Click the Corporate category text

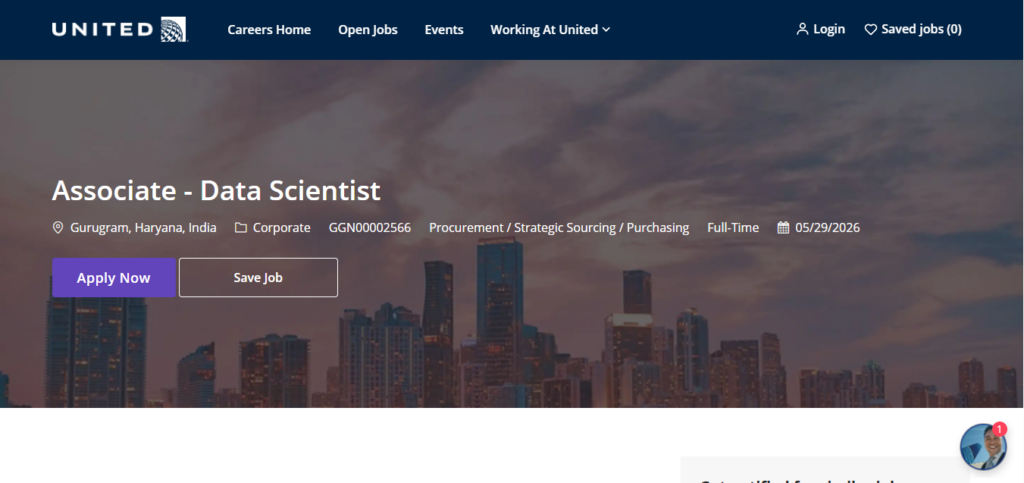click(281, 228)
